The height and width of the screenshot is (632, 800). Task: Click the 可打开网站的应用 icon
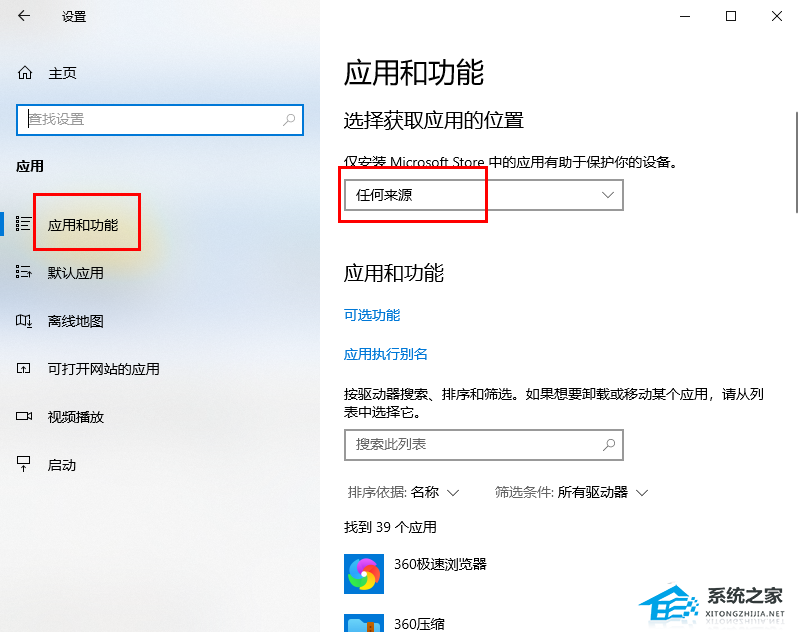pos(23,368)
